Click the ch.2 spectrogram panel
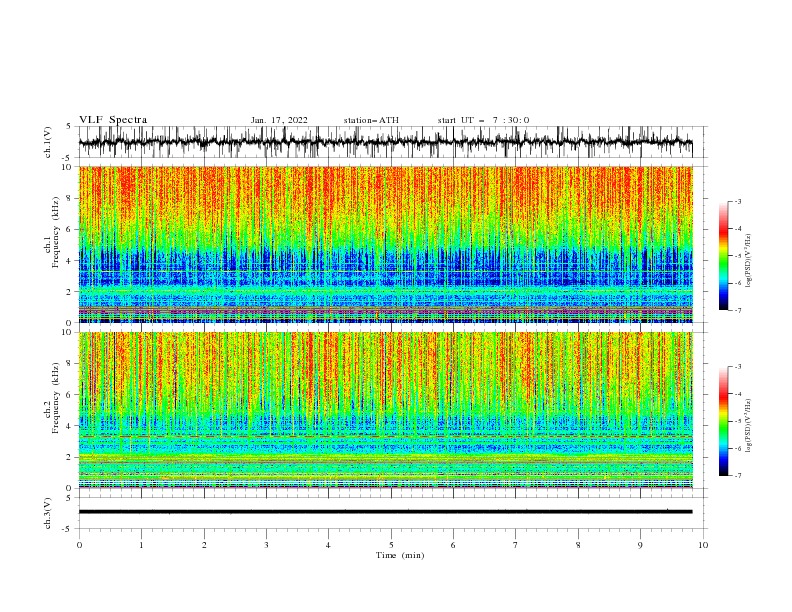 385,410
